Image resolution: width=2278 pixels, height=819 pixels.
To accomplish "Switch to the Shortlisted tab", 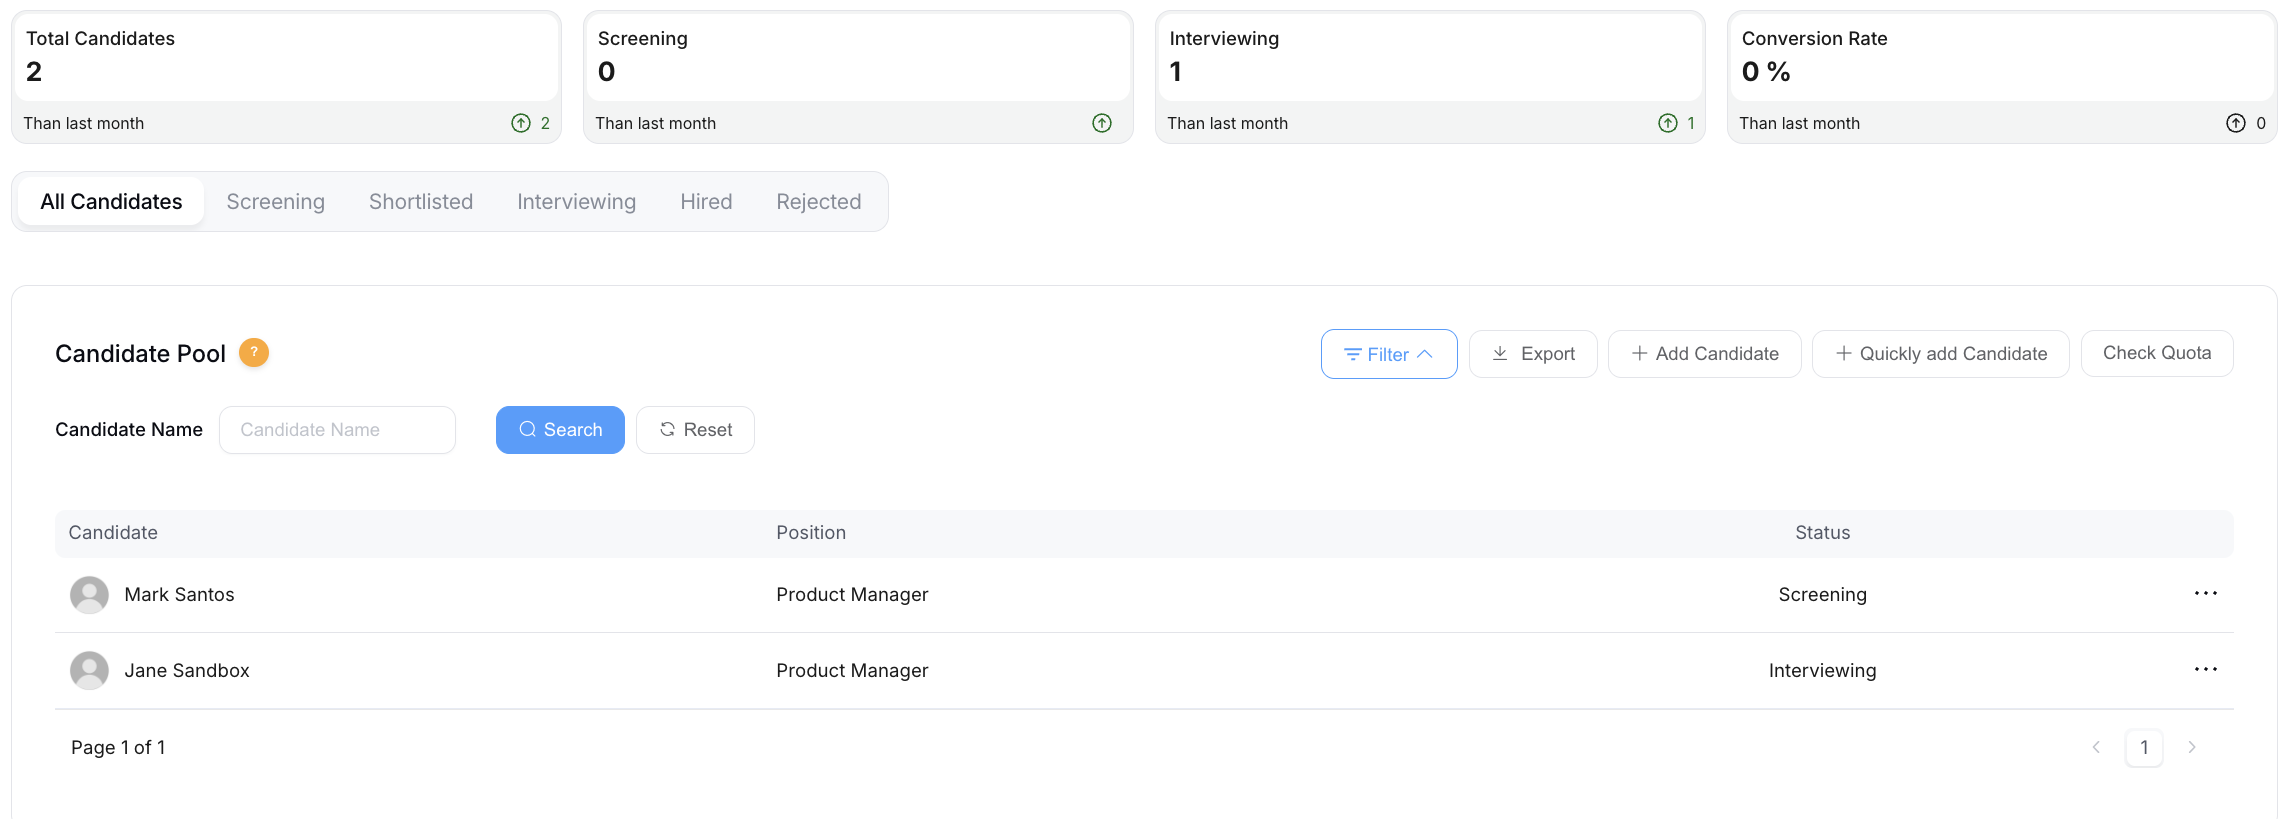I will pos(420,202).
